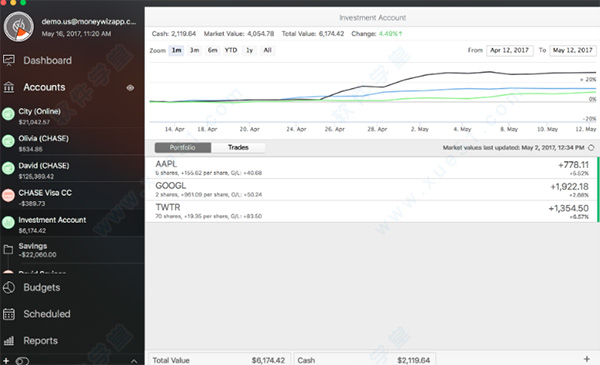This screenshot has width=600, height=365.
Task: Set chart zoom to 1m
Action: 176,50
